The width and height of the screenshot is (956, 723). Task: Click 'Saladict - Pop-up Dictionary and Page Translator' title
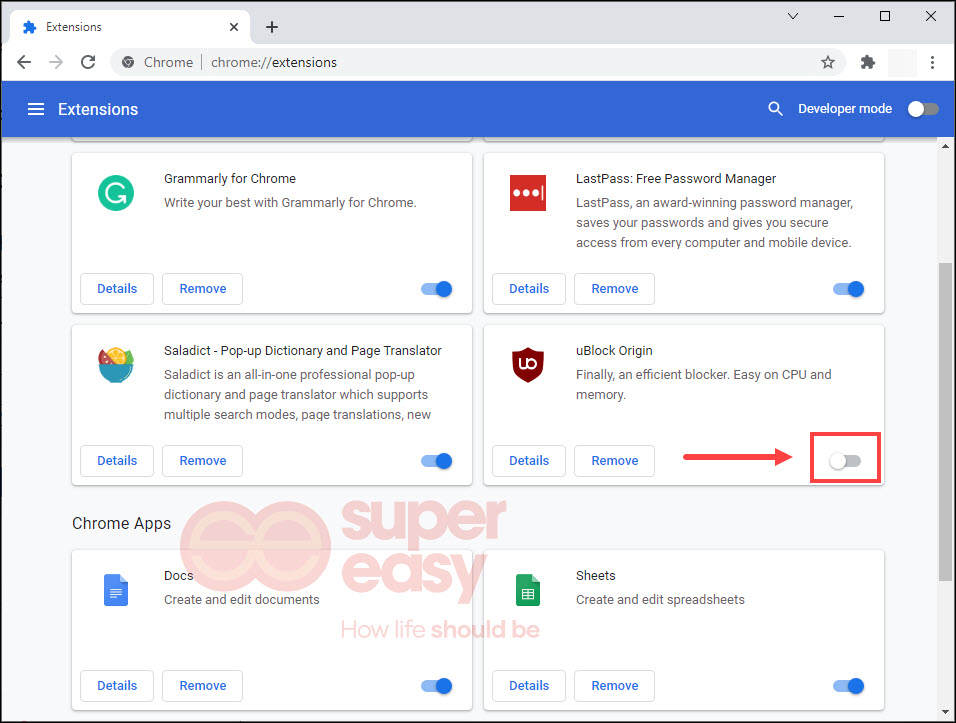pyautogui.click(x=302, y=351)
